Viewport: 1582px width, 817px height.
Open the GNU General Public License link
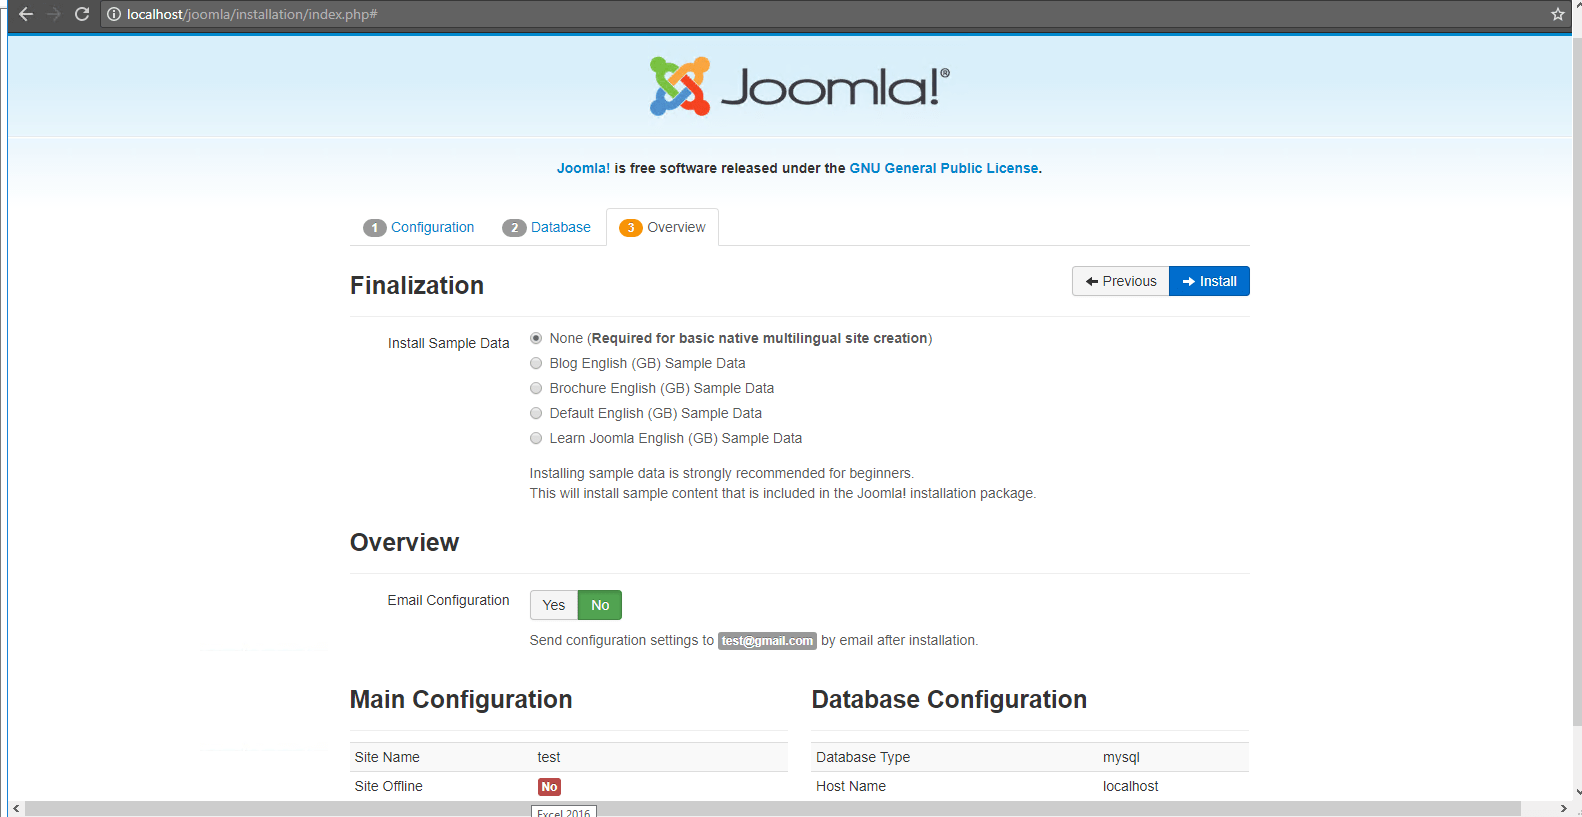(x=944, y=168)
